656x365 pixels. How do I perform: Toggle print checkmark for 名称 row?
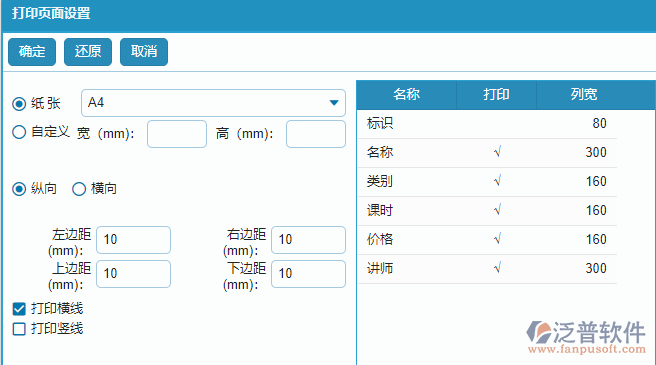[x=496, y=153]
